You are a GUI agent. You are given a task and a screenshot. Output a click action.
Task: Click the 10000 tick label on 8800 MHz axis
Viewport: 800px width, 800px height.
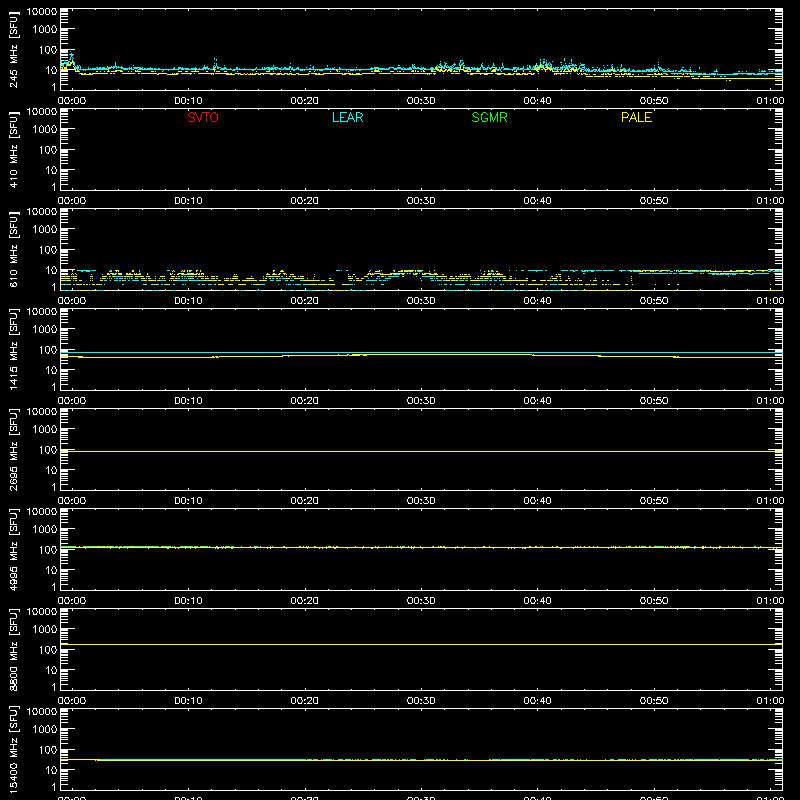coord(42,612)
